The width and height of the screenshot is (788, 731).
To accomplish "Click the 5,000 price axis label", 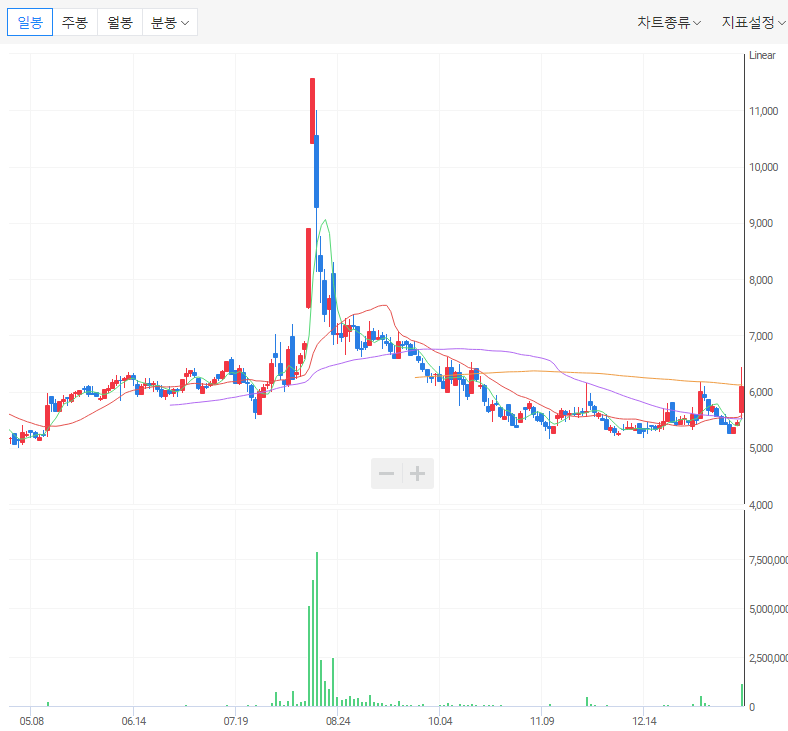I will [761, 448].
